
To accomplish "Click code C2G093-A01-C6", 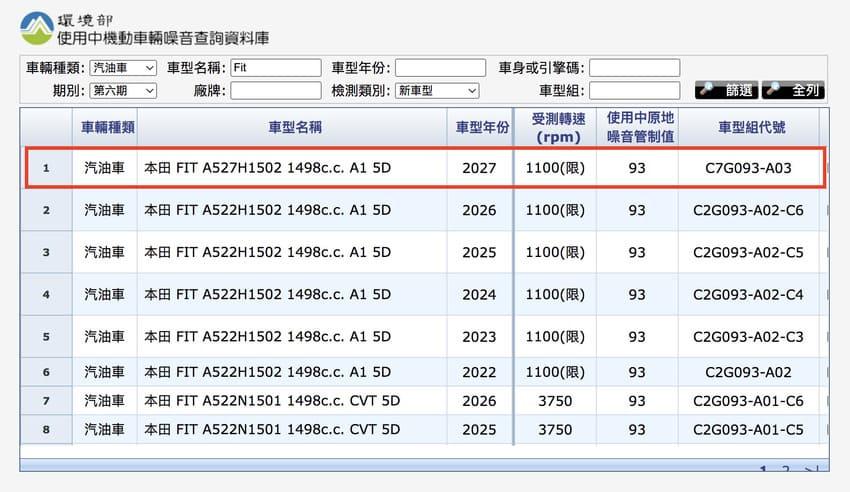I will coord(748,401).
